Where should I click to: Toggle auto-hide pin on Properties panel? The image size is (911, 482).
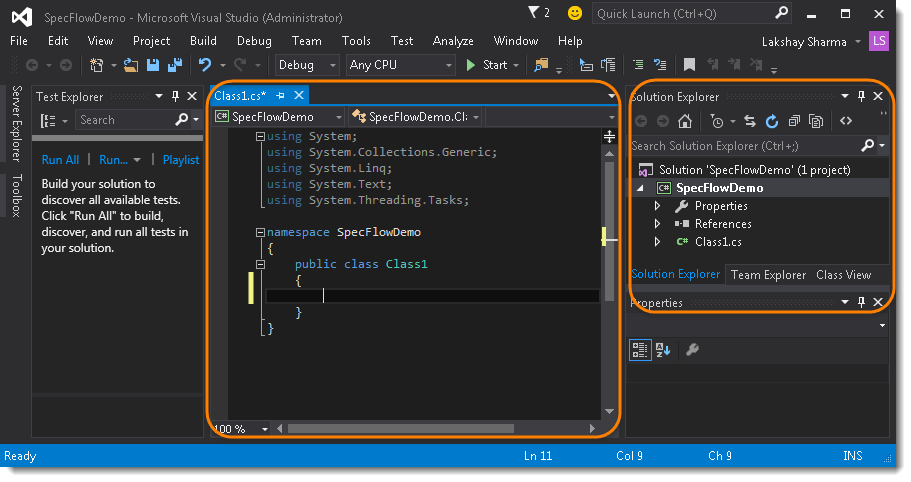(x=862, y=302)
